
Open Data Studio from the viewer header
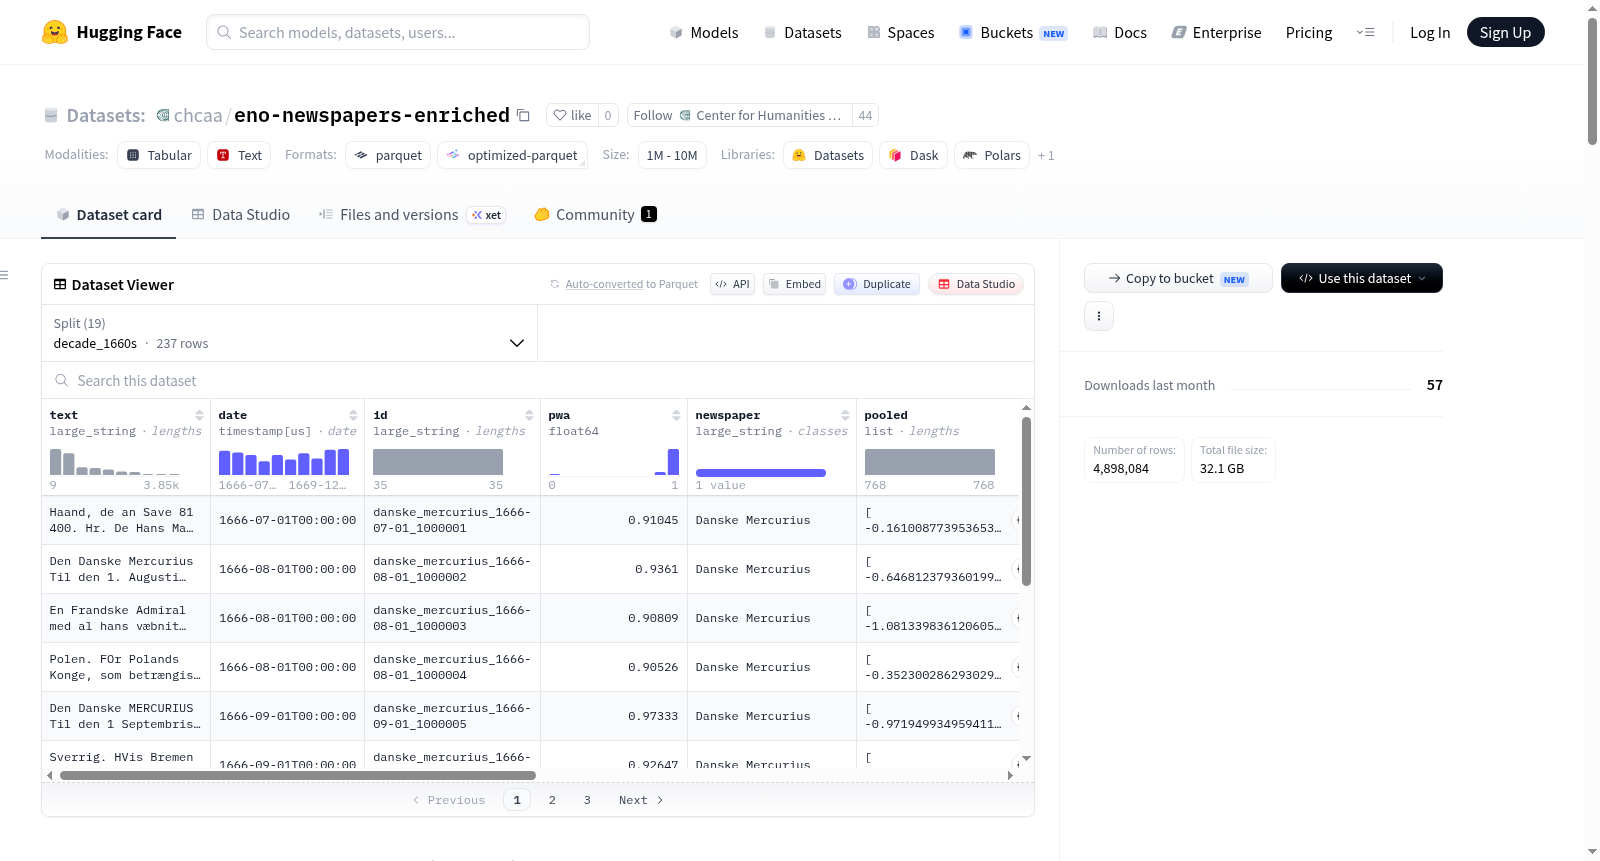pos(976,284)
